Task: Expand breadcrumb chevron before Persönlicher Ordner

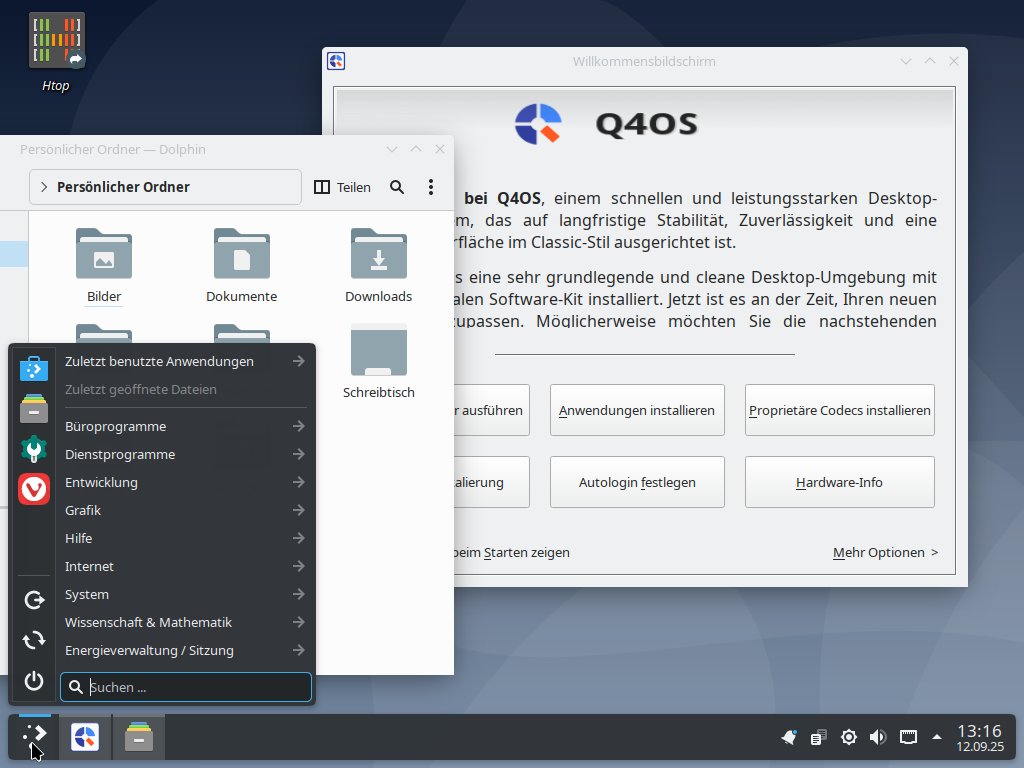Action: [x=44, y=187]
